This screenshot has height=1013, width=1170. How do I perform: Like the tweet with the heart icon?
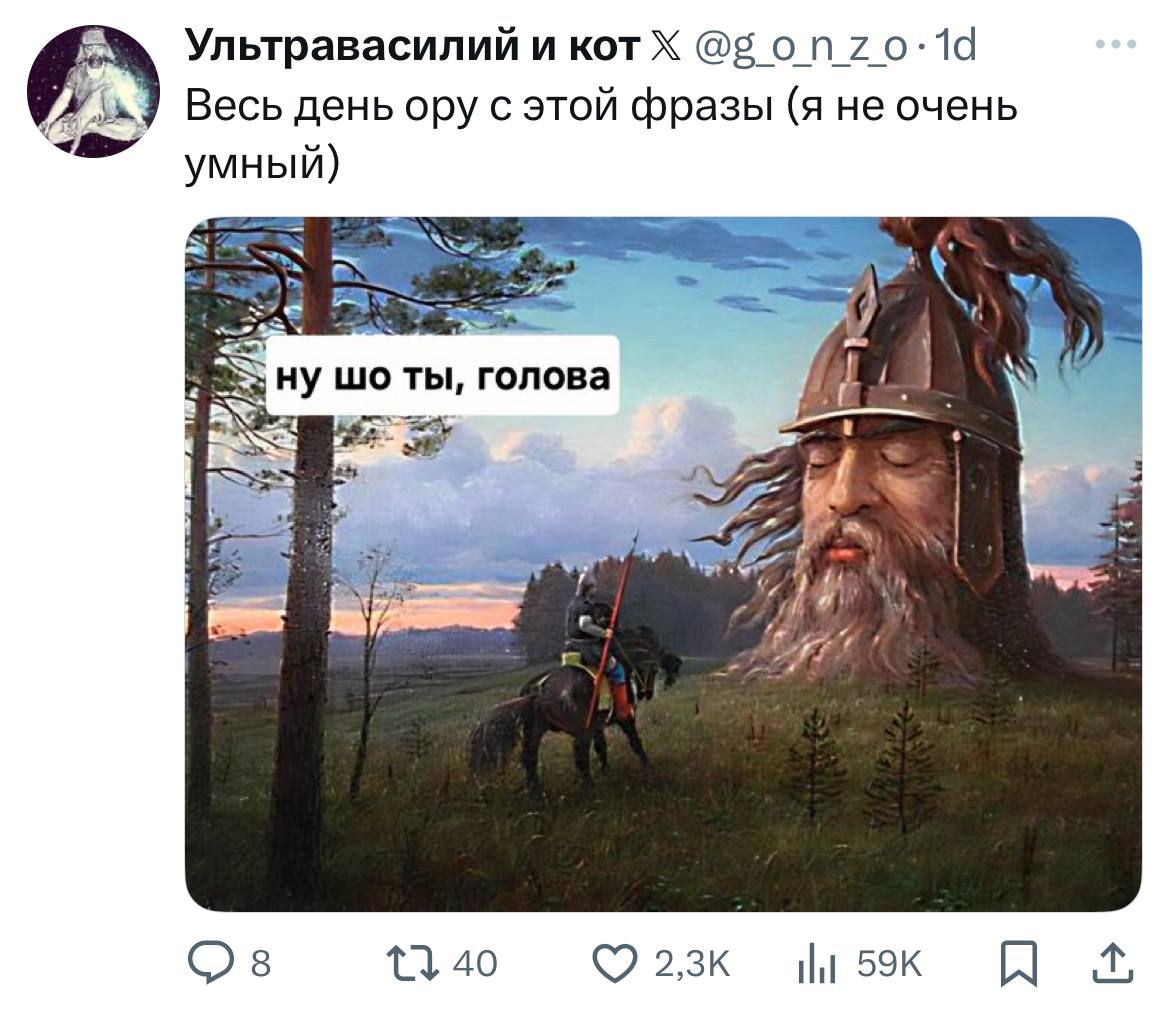[615, 963]
